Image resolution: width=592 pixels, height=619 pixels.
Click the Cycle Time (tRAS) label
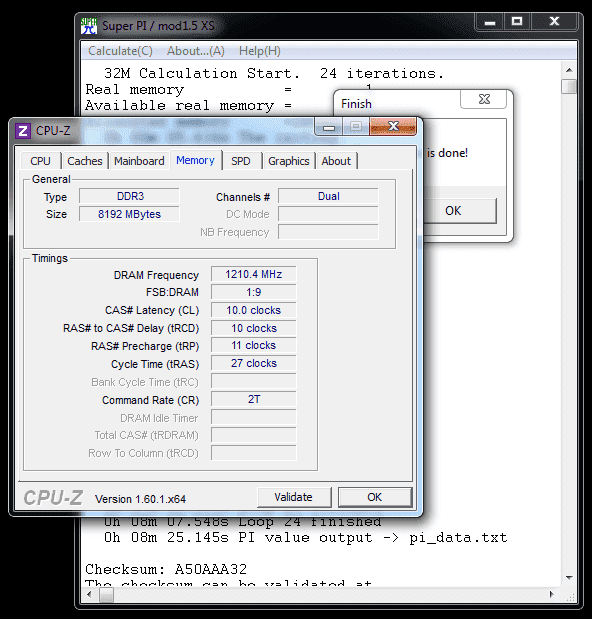coord(155,364)
